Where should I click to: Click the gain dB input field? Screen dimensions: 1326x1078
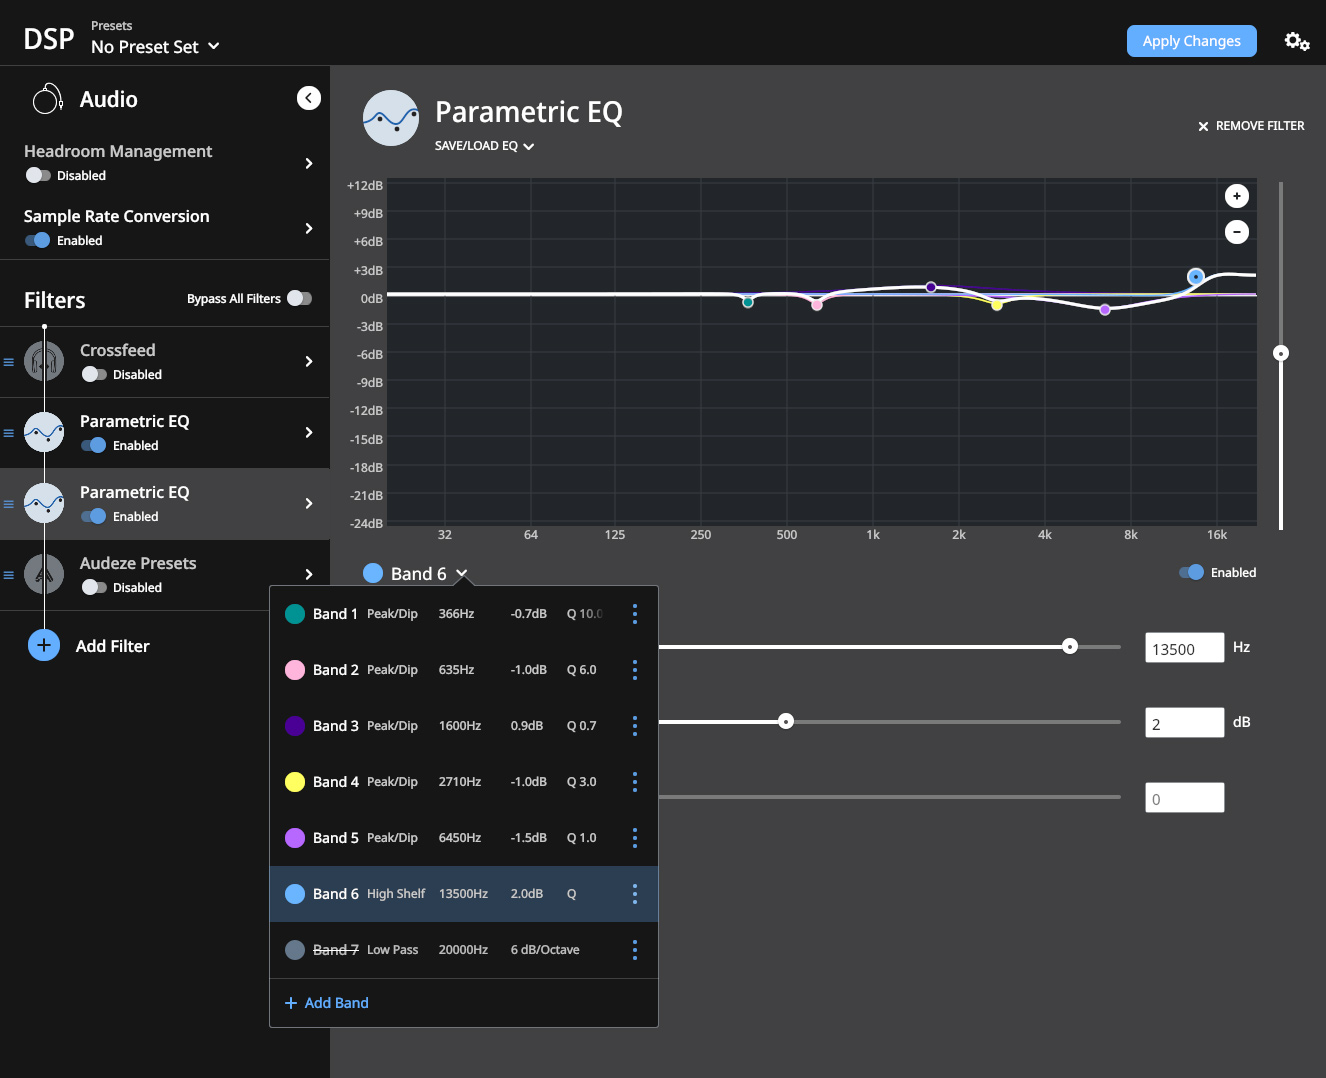(x=1185, y=723)
